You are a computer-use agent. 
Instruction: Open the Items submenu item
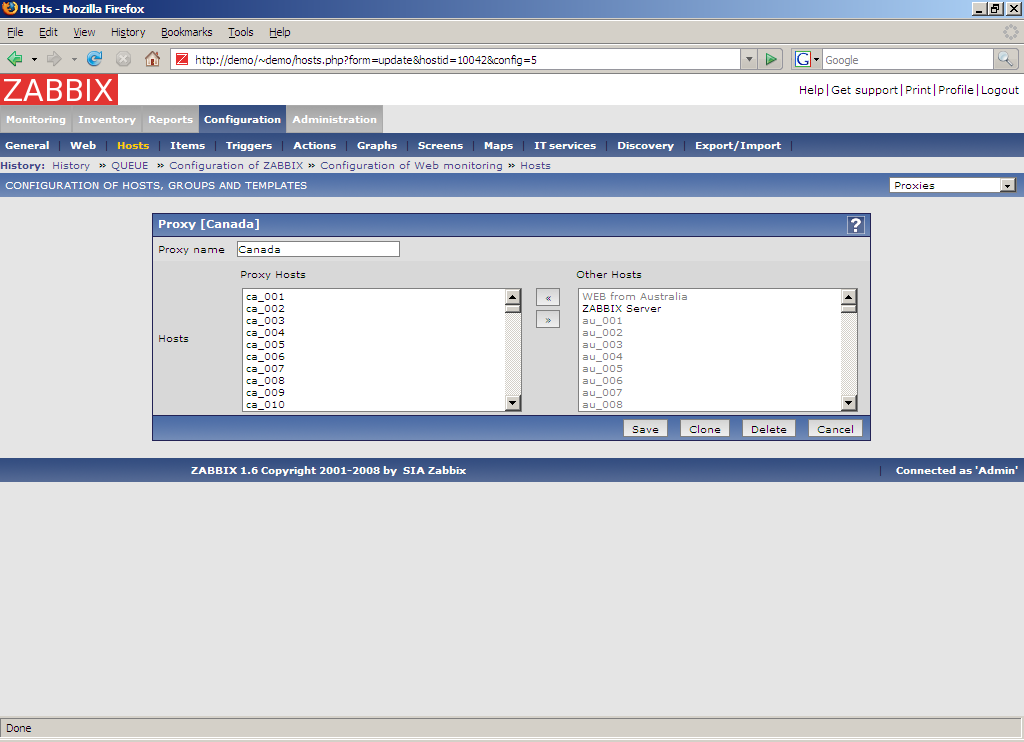[x=187, y=146]
